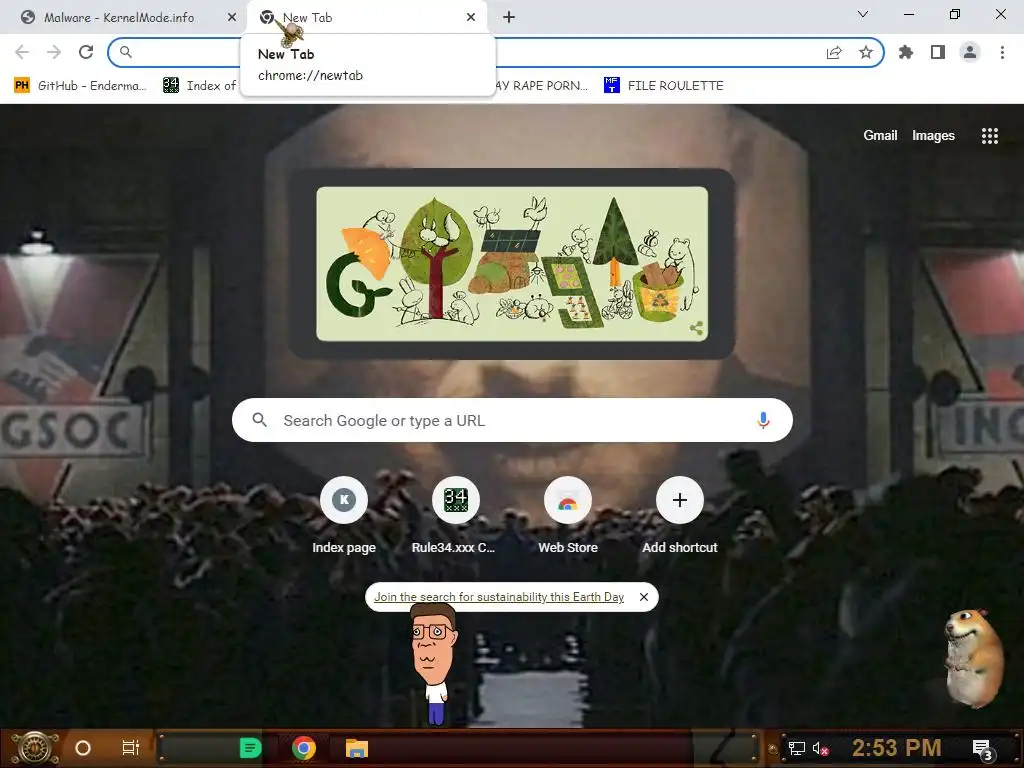This screenshot has width=1024, height=768.
Task: Go back using the back arrow
Action: click(x=22, y=52)
